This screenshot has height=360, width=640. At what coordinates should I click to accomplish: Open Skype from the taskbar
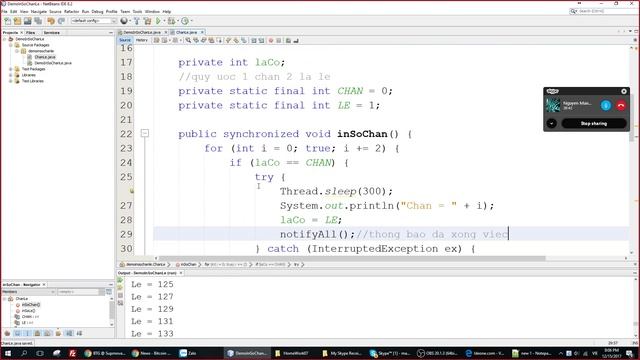(390, 353)
